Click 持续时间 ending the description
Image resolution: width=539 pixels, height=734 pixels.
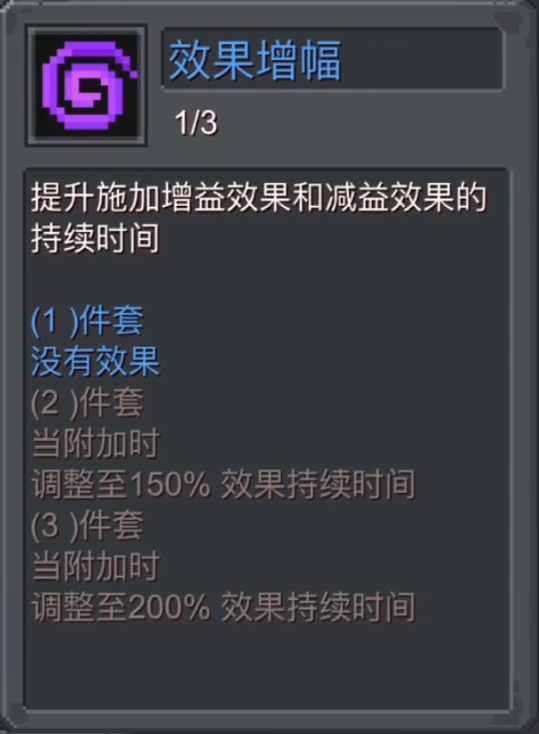point(96,238)
